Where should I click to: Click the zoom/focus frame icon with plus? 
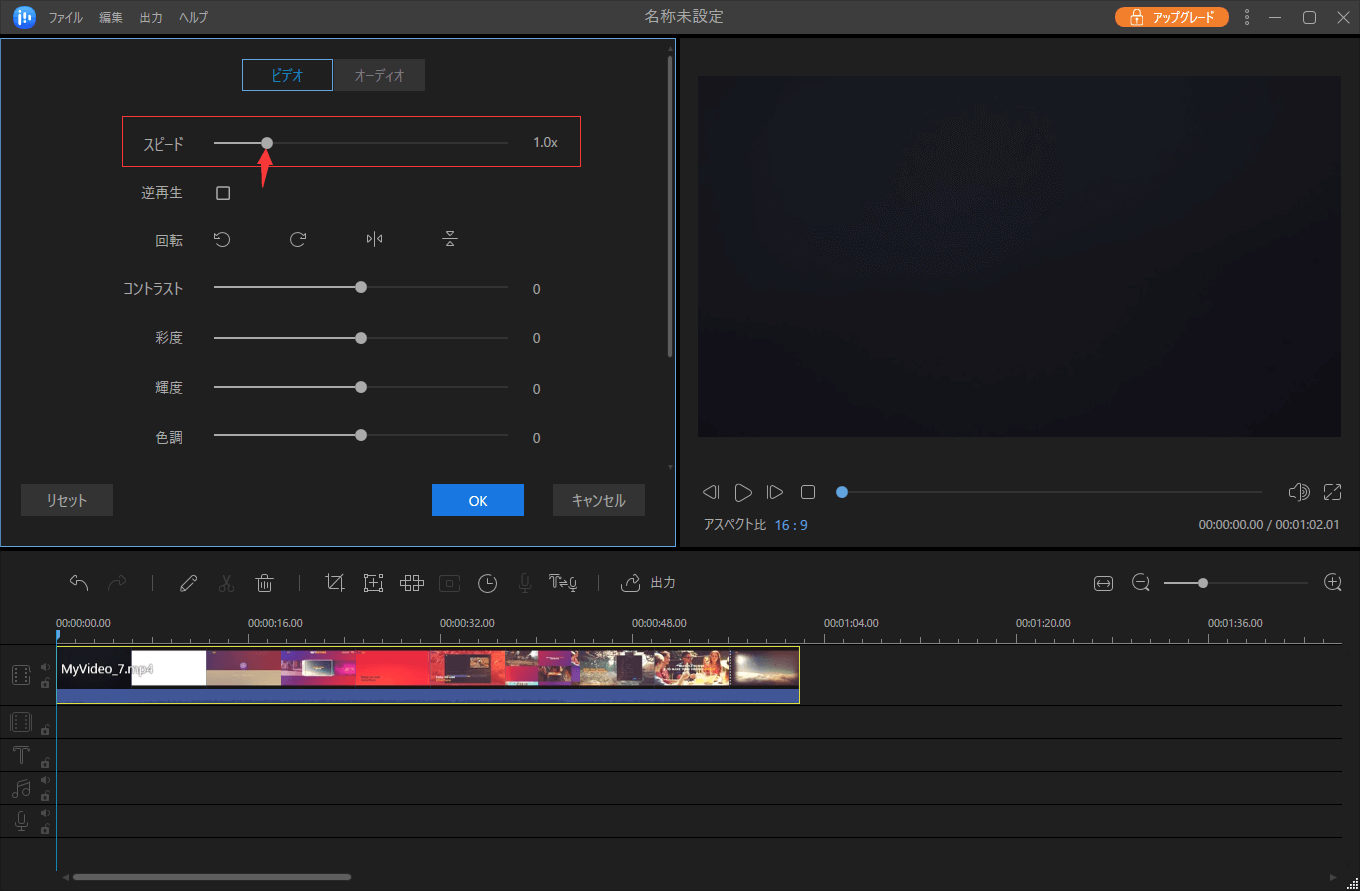[x=373, y=583]
